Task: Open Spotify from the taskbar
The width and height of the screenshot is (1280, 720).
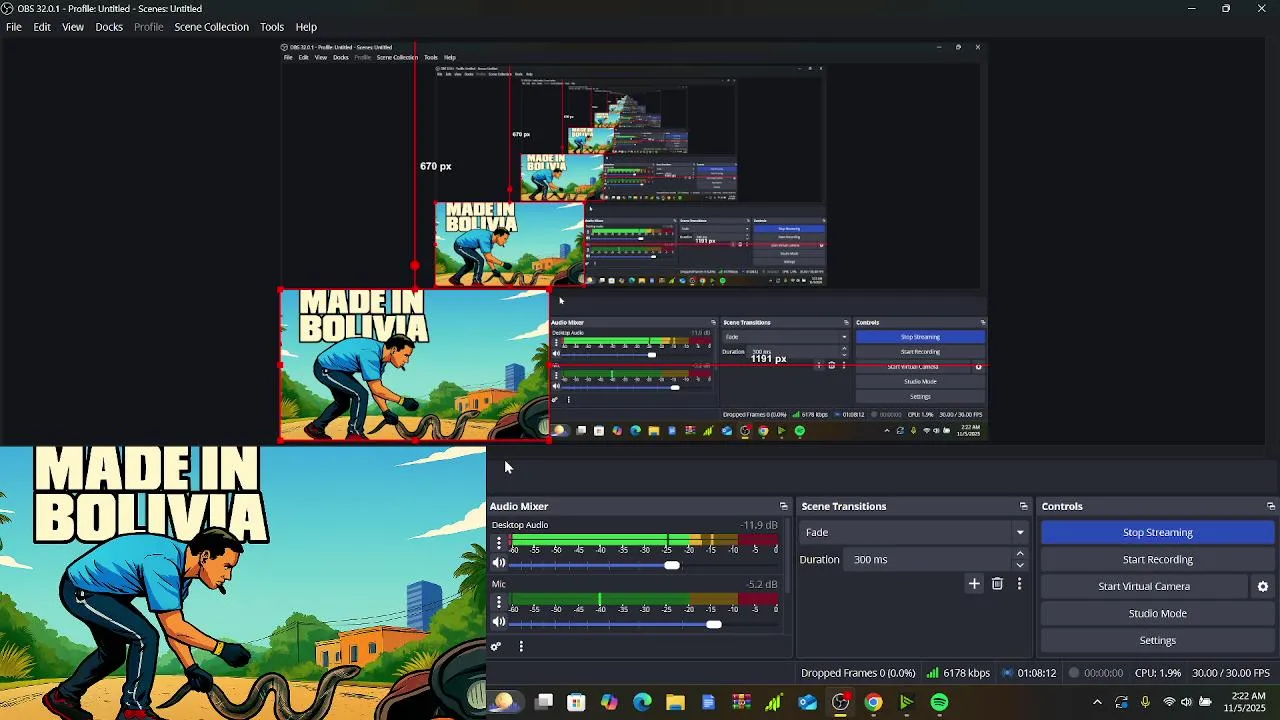Action: 939,702
